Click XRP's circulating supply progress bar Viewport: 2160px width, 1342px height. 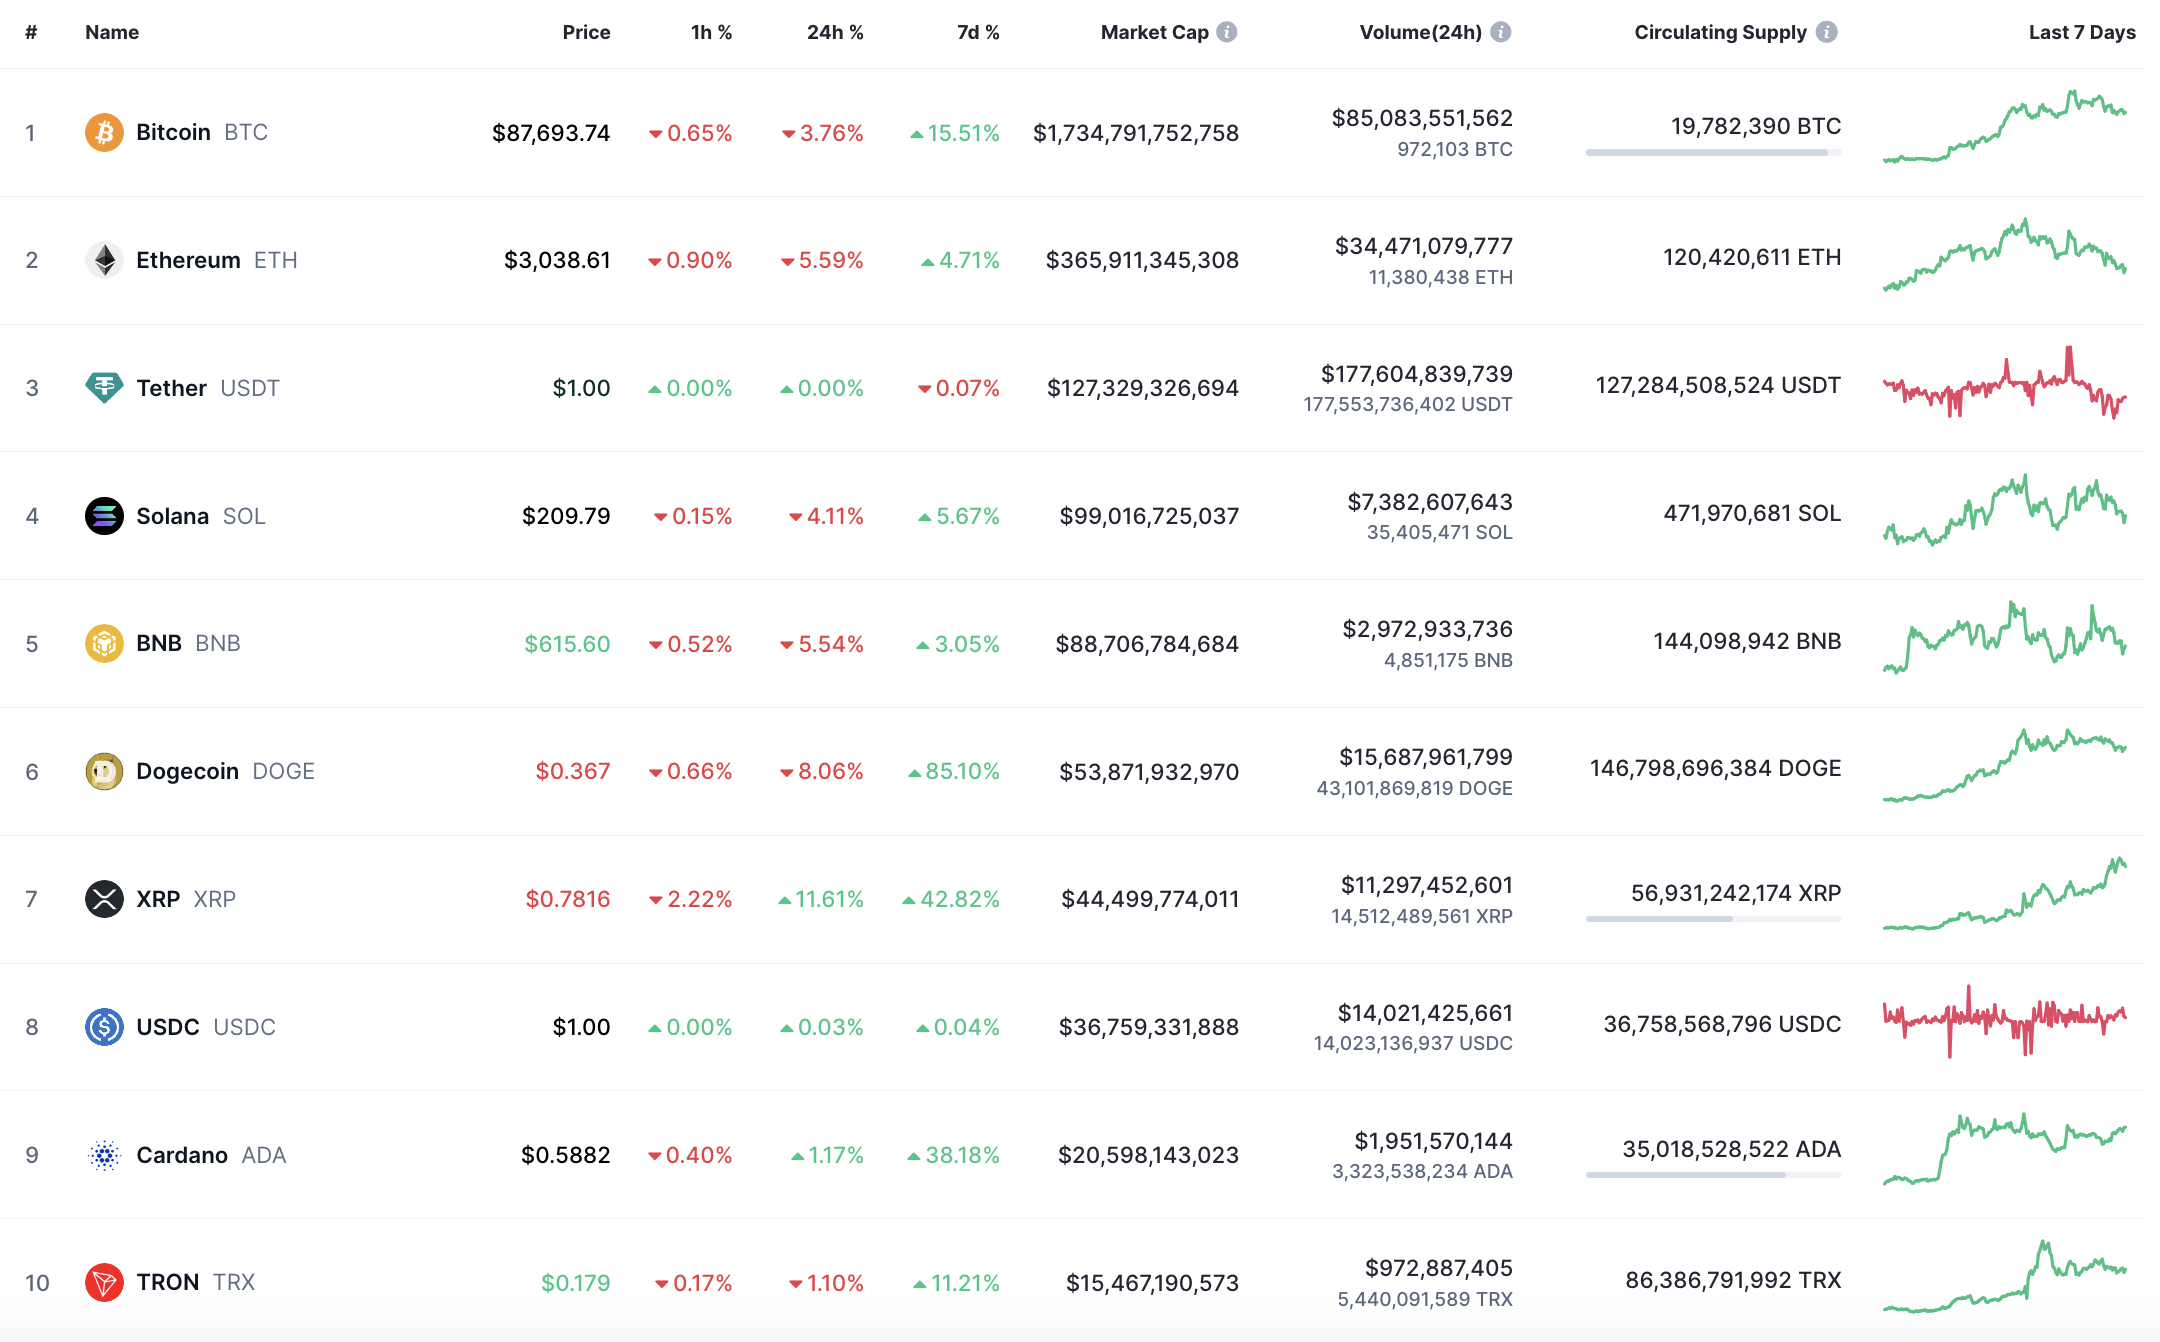1712,919
